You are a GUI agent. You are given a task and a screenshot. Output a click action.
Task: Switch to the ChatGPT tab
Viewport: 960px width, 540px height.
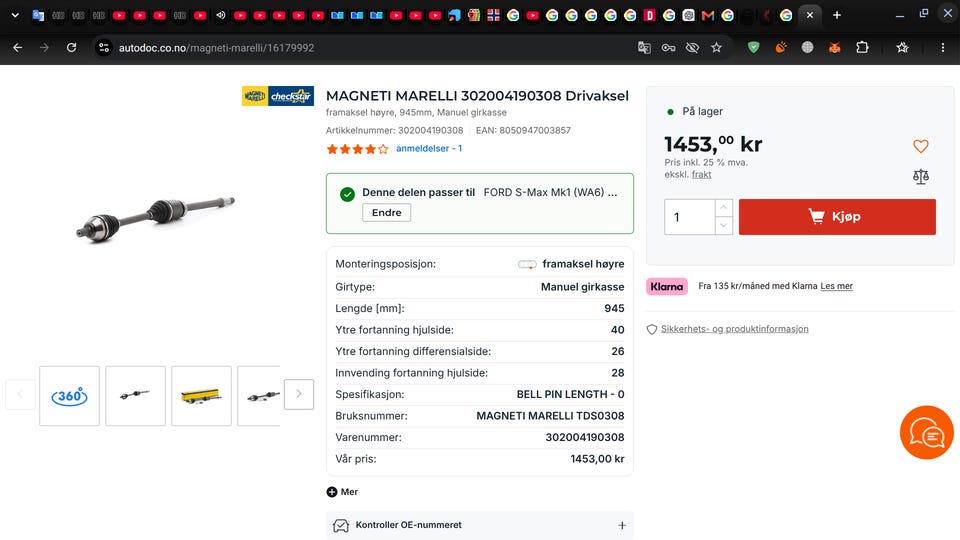click(x=689, y=15)
